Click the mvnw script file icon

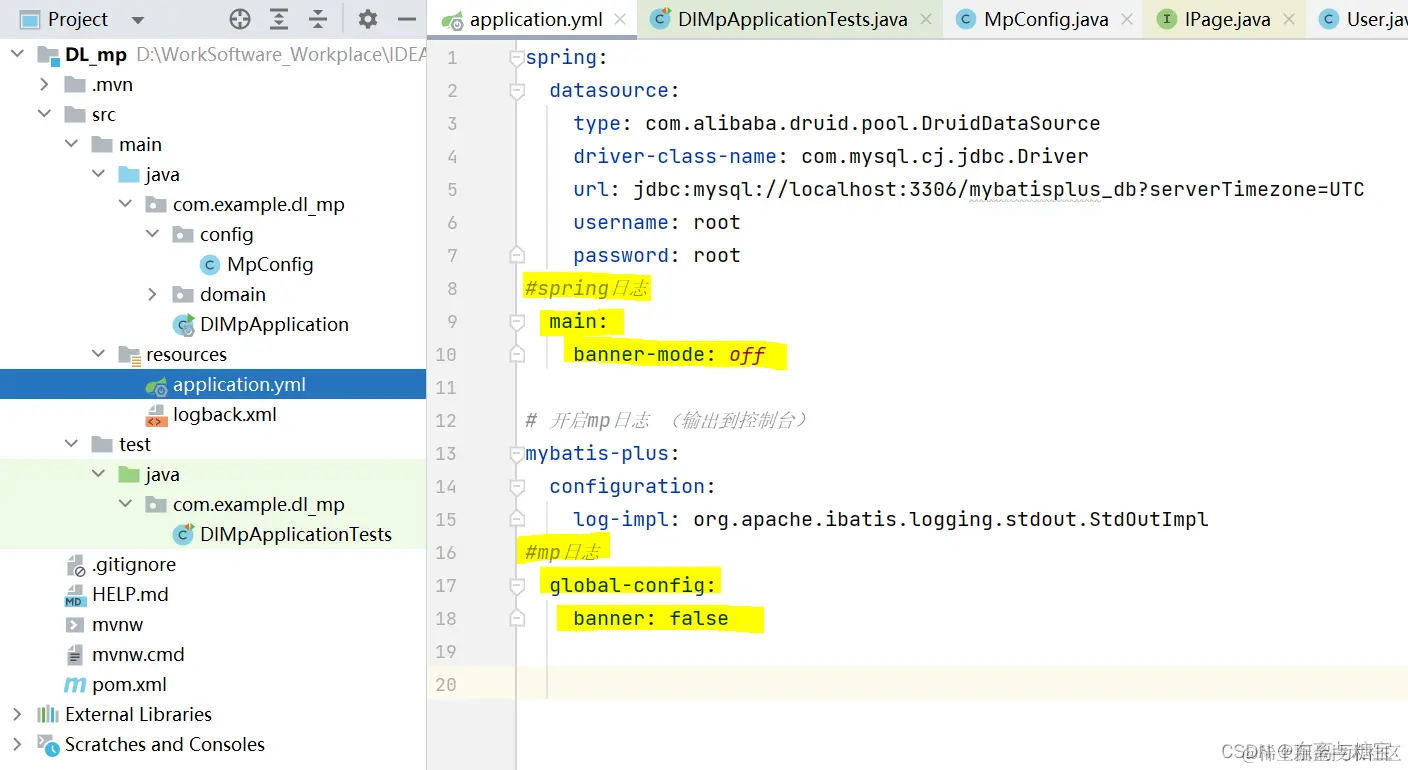[x=75, y=625]
